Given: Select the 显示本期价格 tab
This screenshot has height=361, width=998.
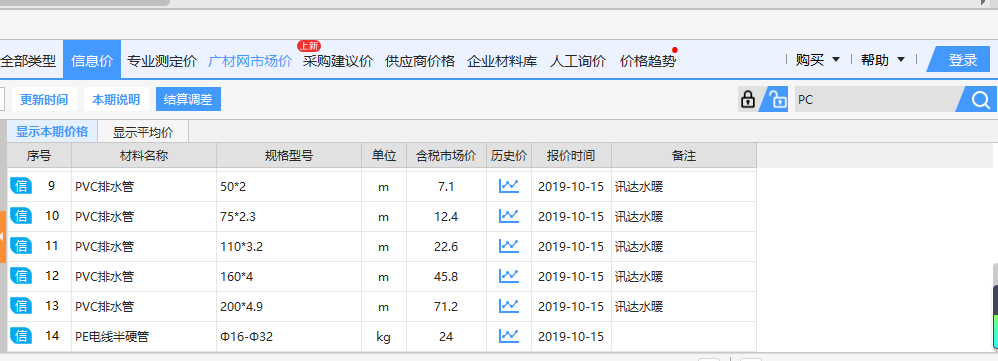Looking at the screenshot, I should click(x=52, y=132).
